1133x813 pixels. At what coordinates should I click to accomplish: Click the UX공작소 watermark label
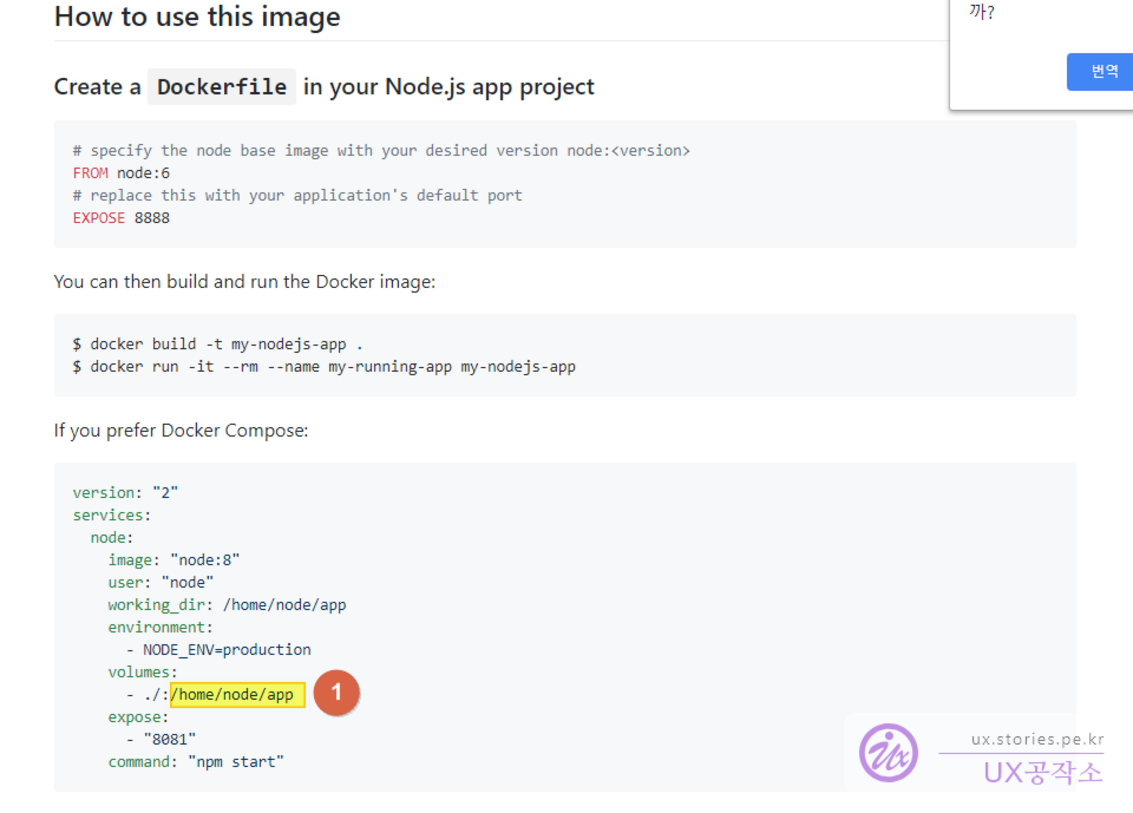(x=1042, y=772)
